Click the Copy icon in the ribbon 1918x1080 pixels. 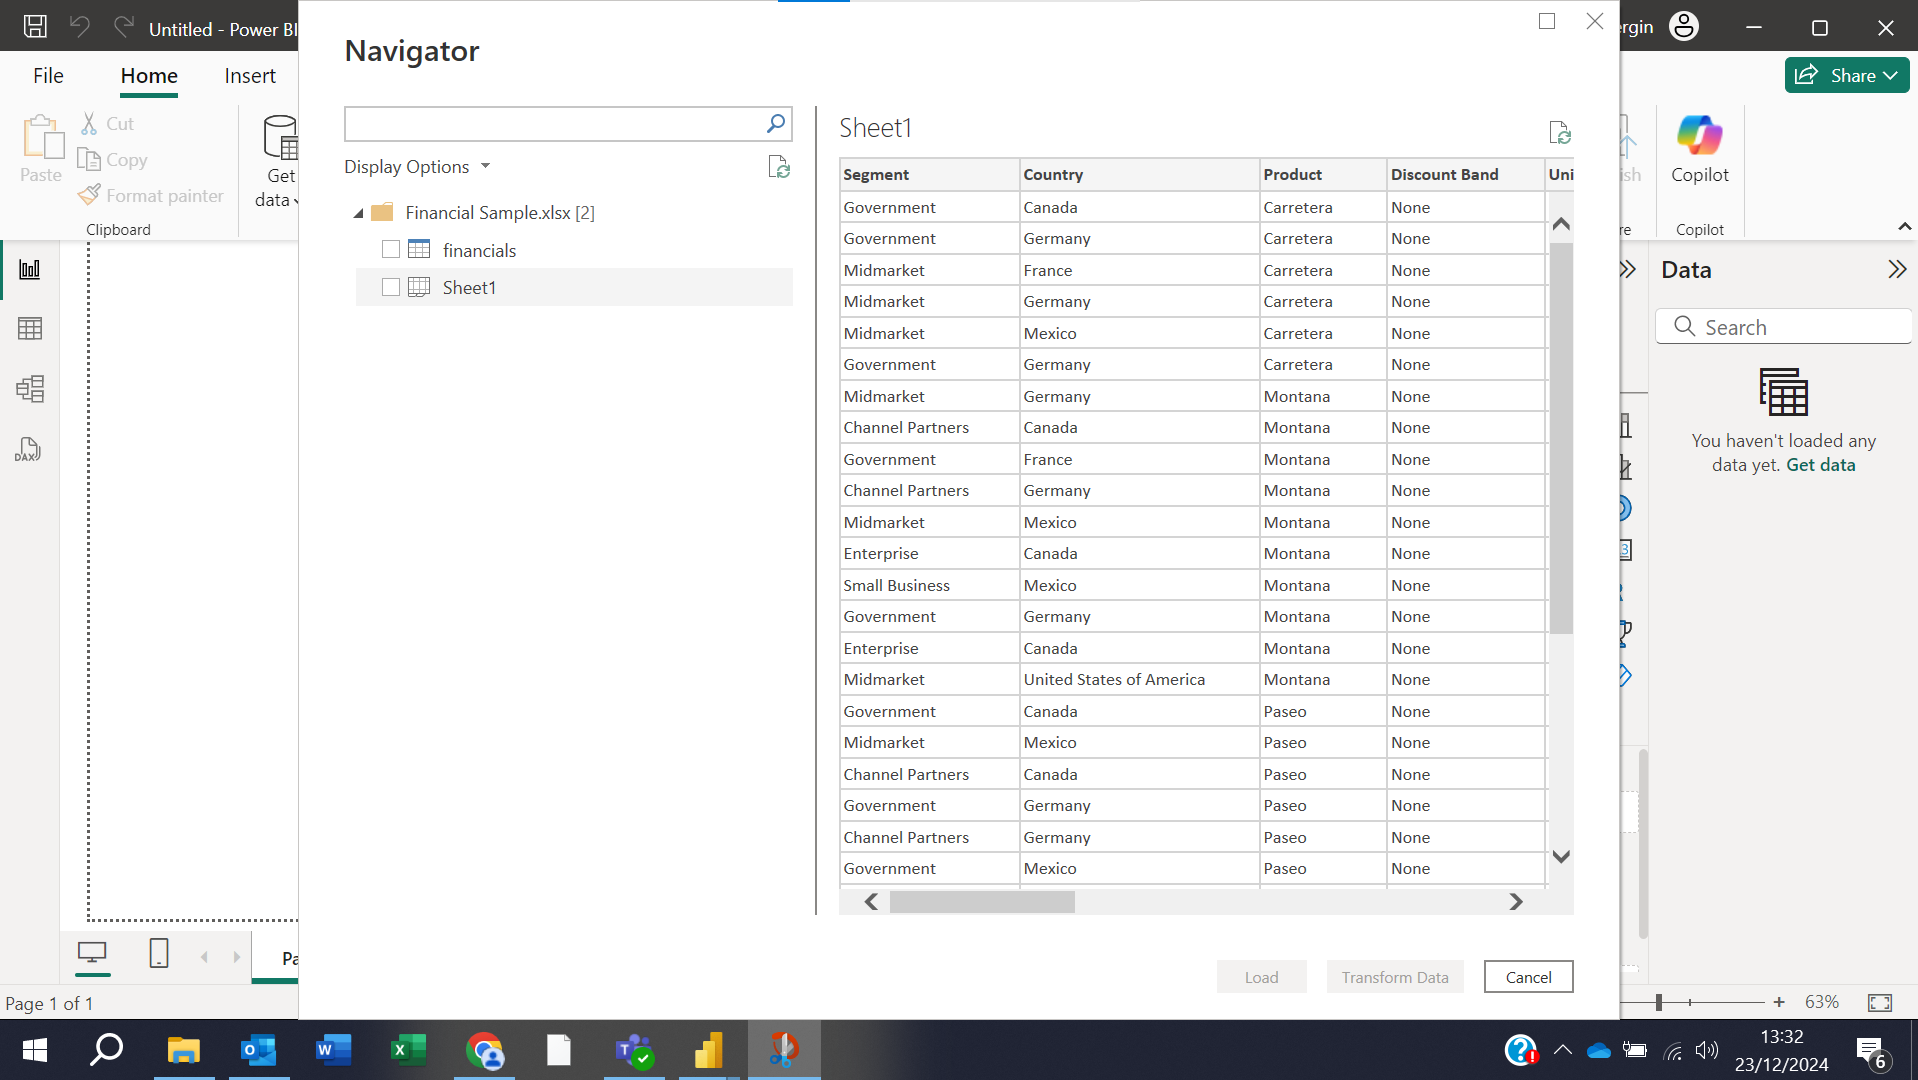[x=88, y=159]
